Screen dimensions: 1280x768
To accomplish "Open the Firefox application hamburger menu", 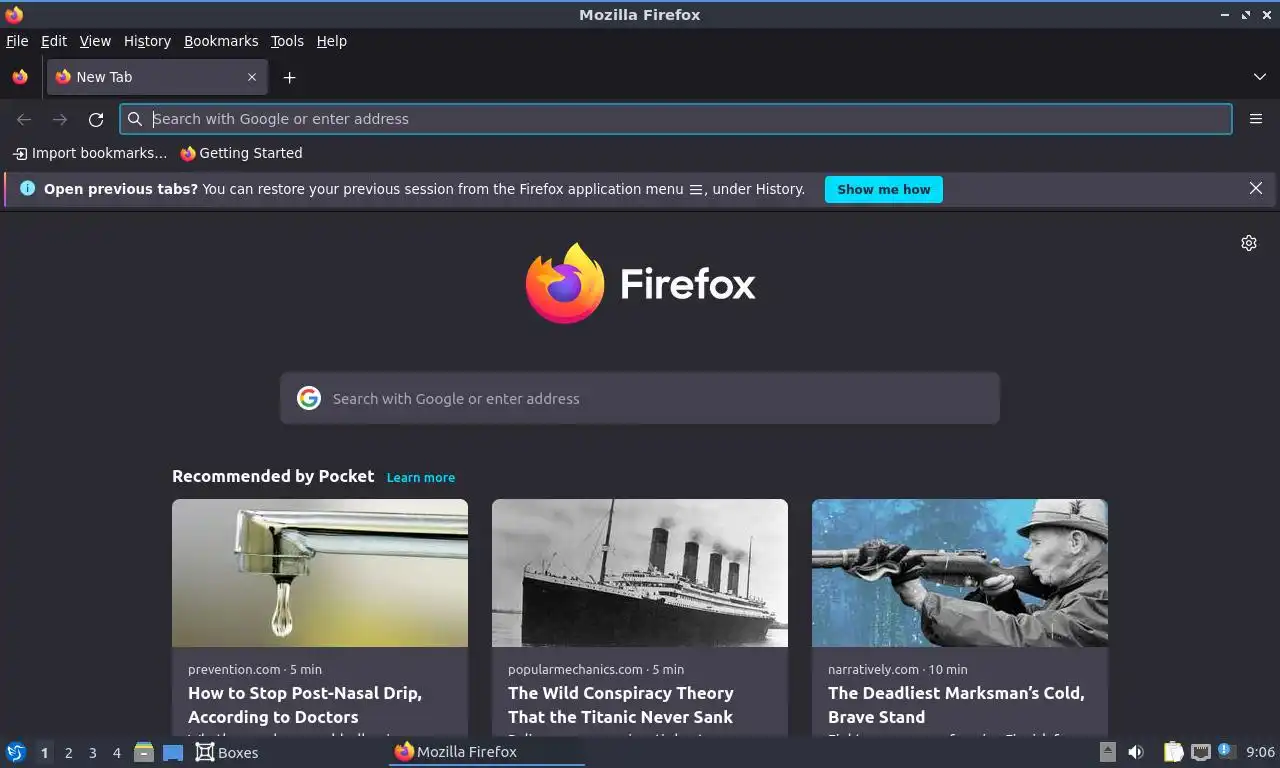I will click(x=1256, y=119).
